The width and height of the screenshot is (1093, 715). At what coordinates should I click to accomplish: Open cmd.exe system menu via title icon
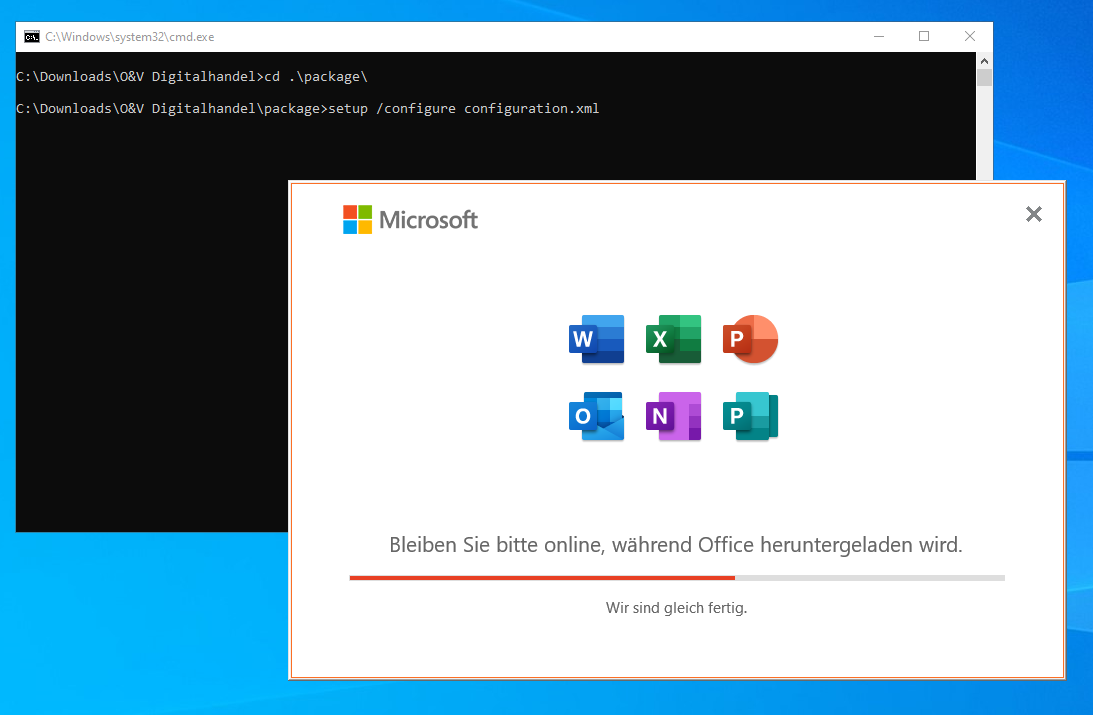[32, 37]
